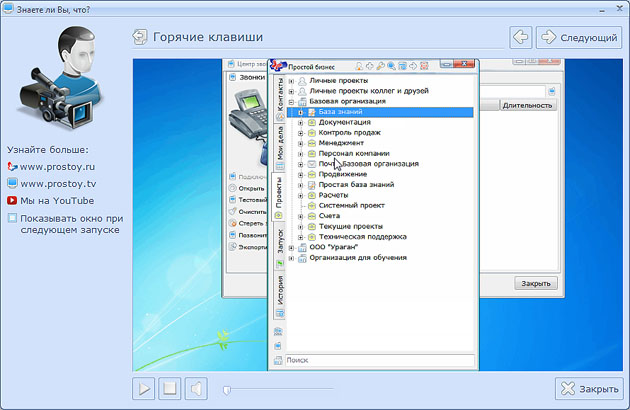Screen dimensions: 630x410
Task: Collapse the Базовая организация tree node
Action: click(291, 102)
